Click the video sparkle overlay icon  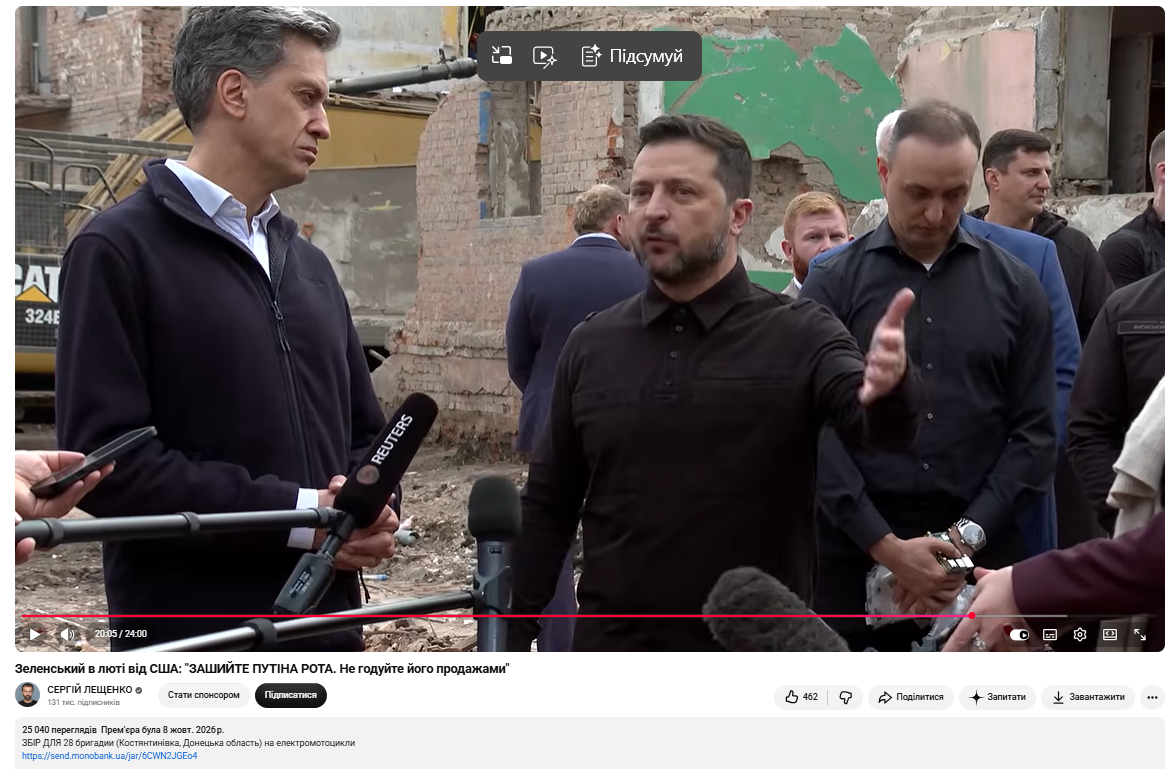pos(544,56)
